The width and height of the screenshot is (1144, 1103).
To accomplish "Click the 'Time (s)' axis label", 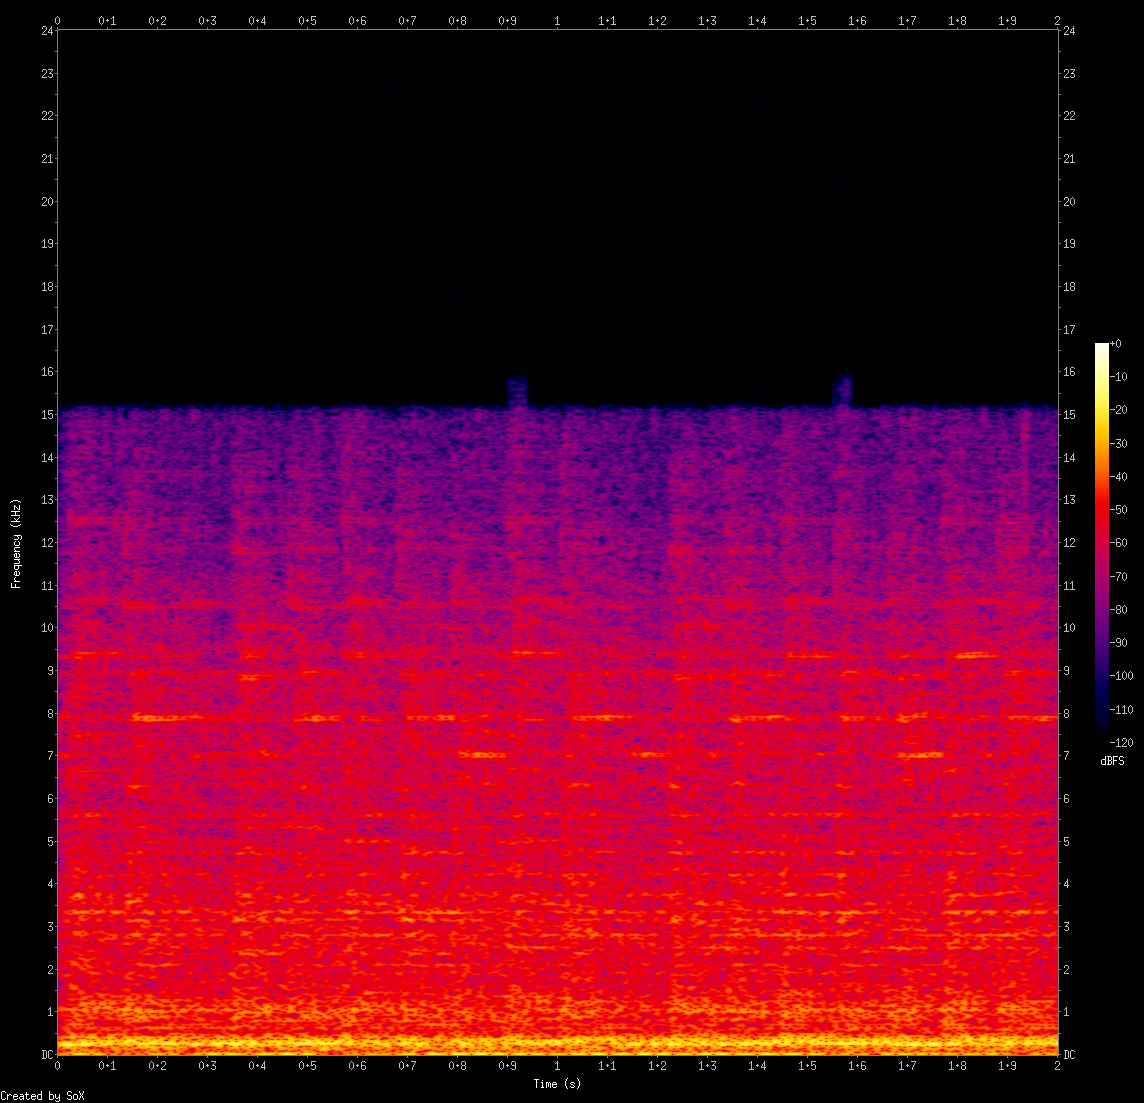I will (557, 1084).
